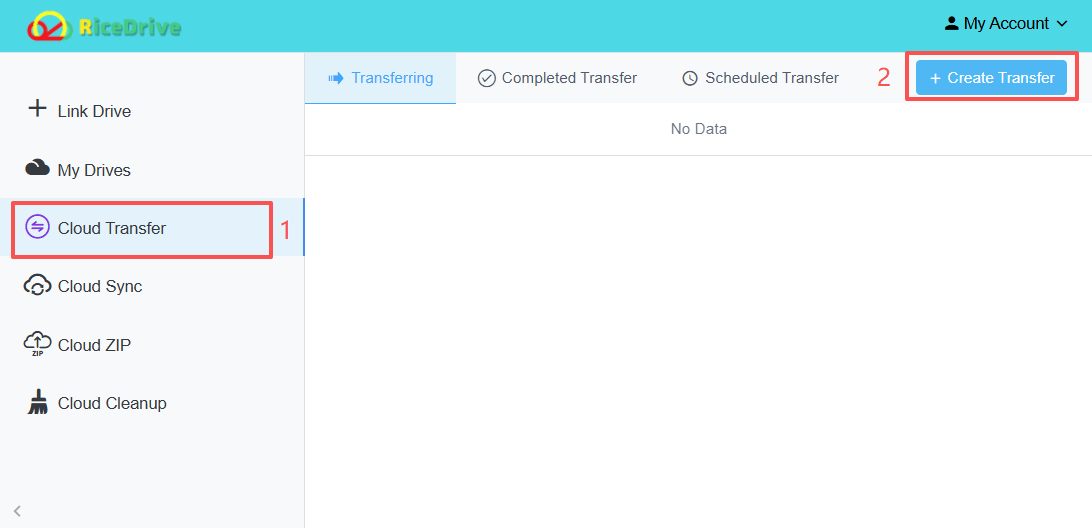Click the Cloud ZIP upload icon
This screenshot has width=1092, height=528.
[x=37, y=344]
